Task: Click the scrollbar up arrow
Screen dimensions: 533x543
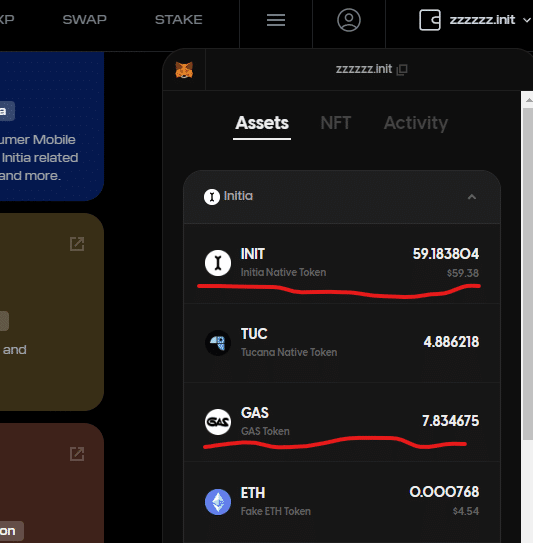Action: click(x=528, y=100)
